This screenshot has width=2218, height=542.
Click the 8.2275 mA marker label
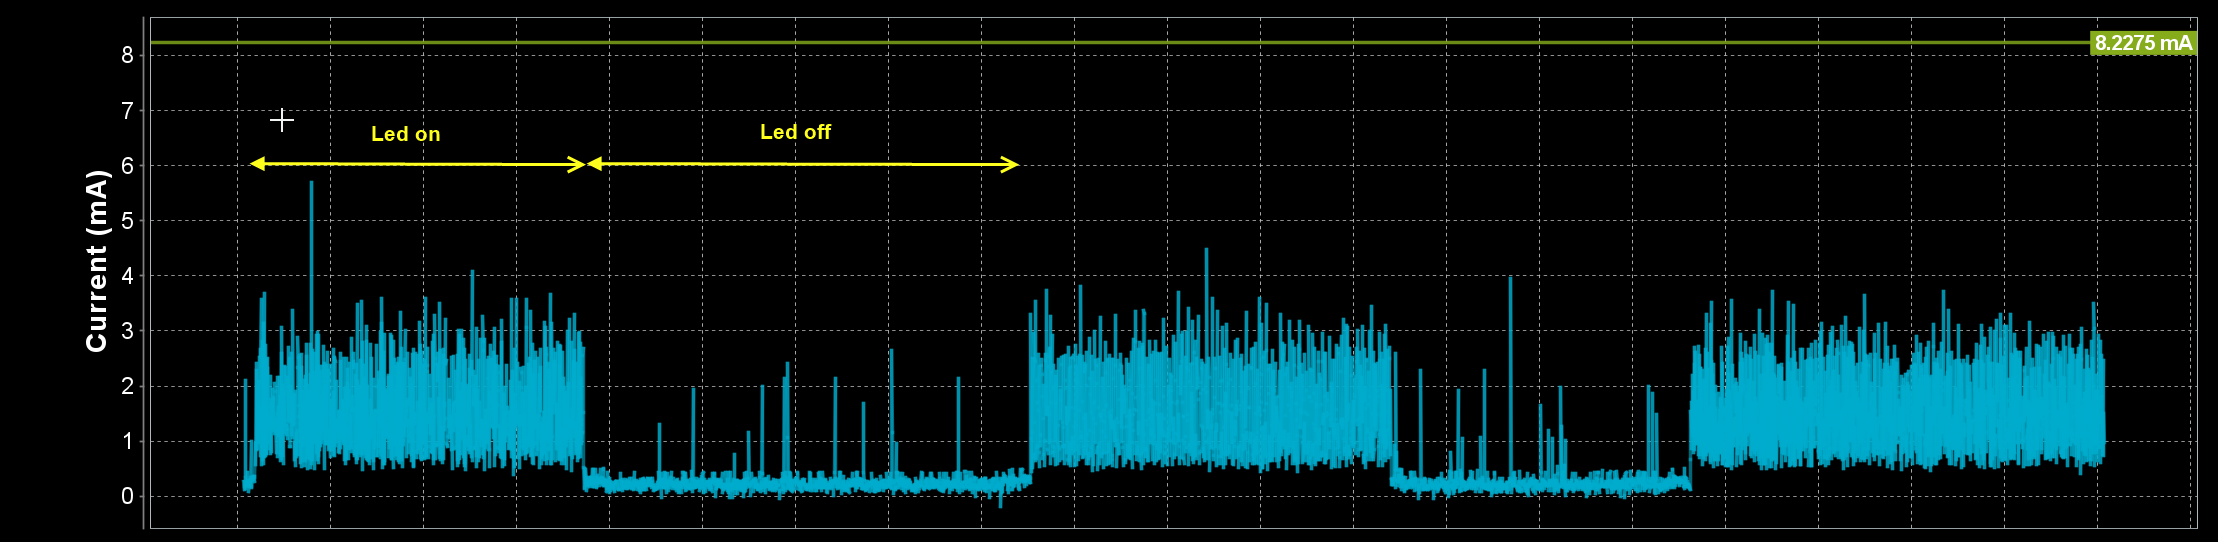point(2143,43)
